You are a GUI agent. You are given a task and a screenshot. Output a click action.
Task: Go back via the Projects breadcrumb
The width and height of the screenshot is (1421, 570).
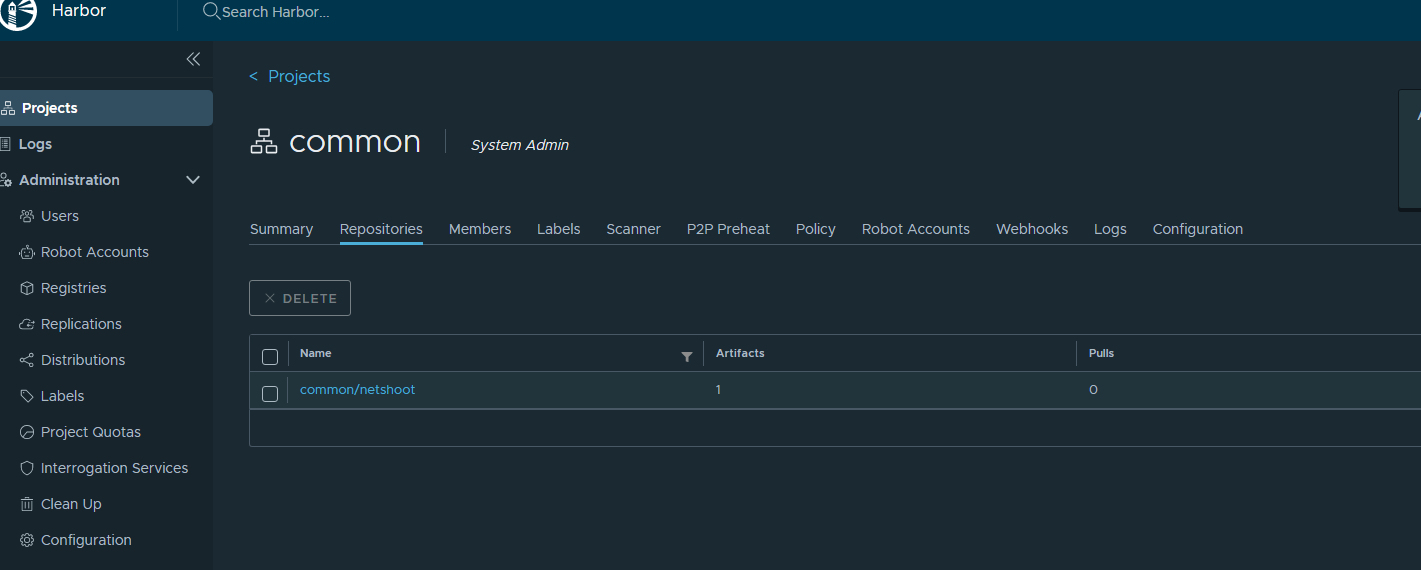click(298, 76)
